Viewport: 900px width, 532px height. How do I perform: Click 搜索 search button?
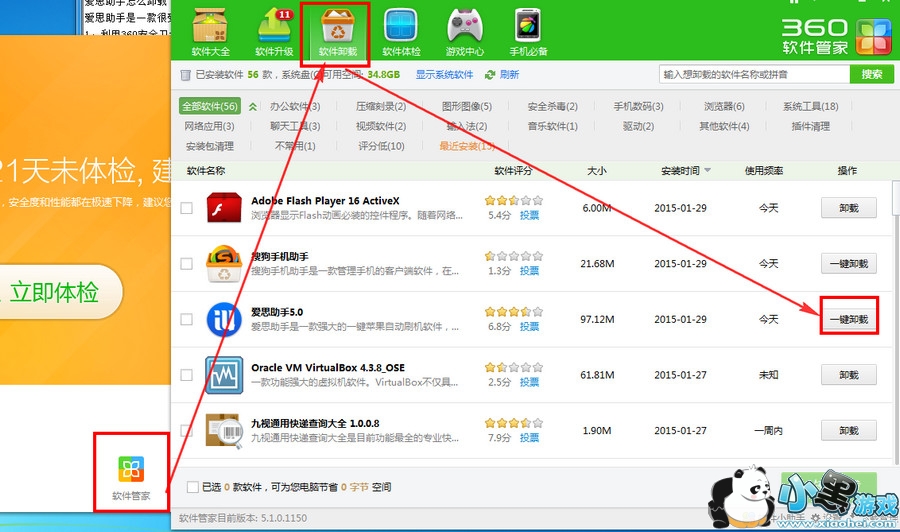coord(872,74)
